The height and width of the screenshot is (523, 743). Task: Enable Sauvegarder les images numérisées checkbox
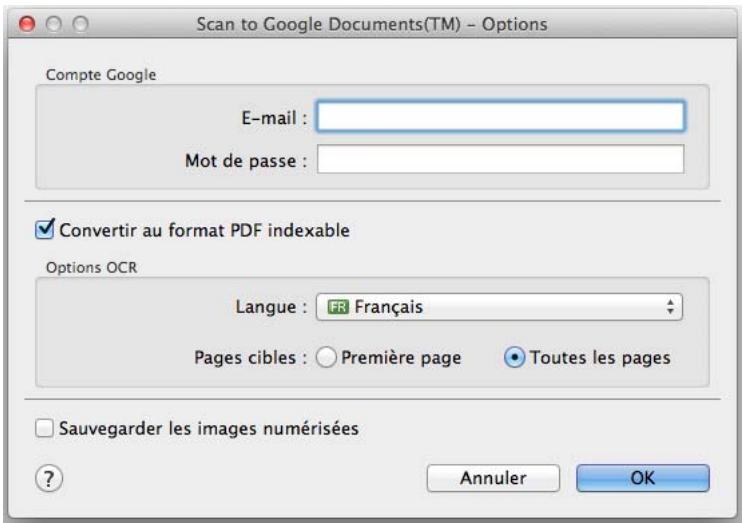[x=44, y=429]
